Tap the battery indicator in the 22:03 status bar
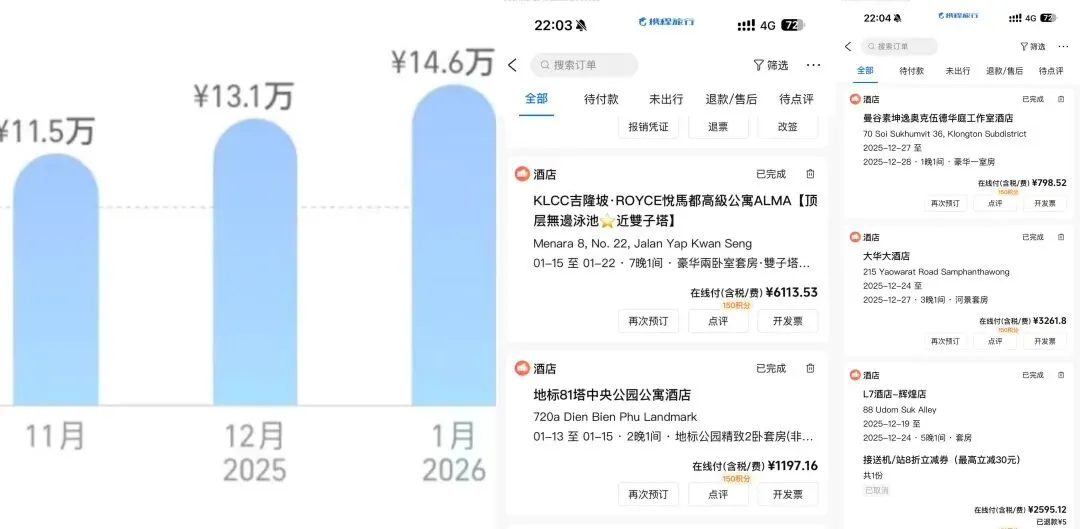The image size is (1080, 529). click(793, 25)
